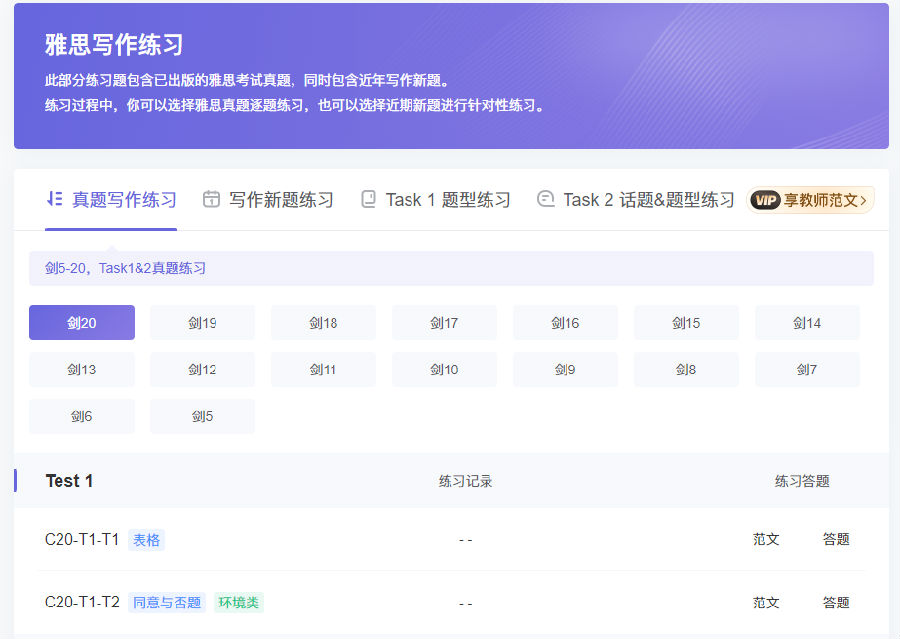Image resolution: width=900 pixels, height=639 pixels.
Task: Open the 写作新题练习 tab
Action: (x=281, y=200)
